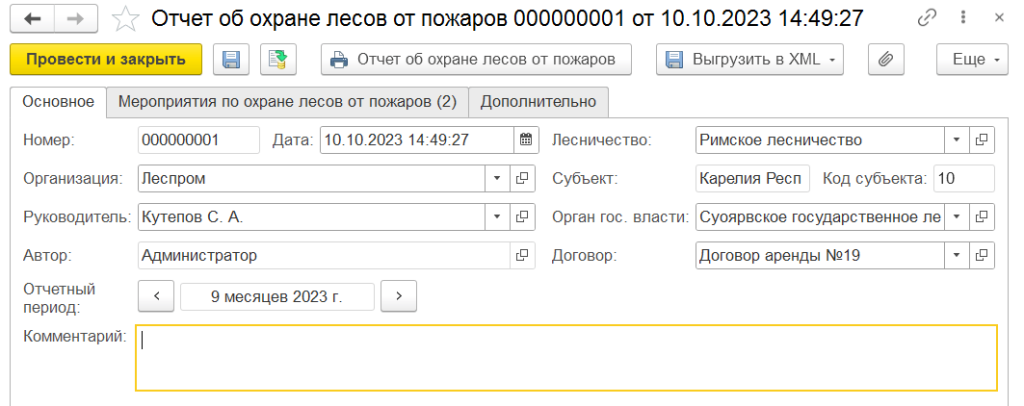The width and height of the screenshot is (1024, 406).
Task: Post document using the green arrow icon
Action: pyautogui.click(x=278, y=59)
